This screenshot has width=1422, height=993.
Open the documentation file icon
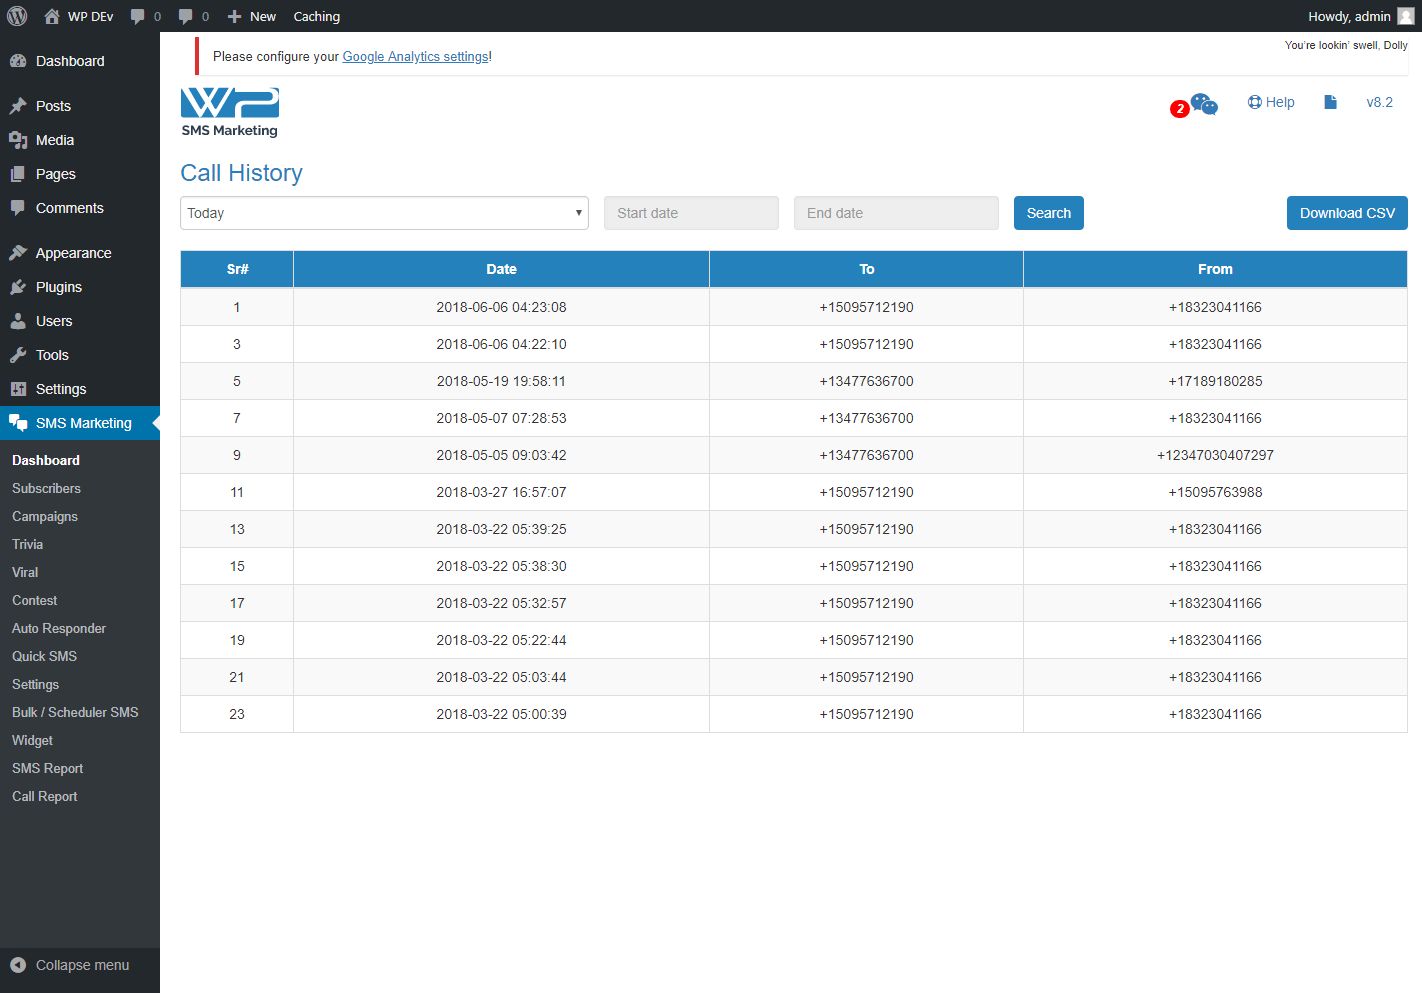tap(1330, 102)
